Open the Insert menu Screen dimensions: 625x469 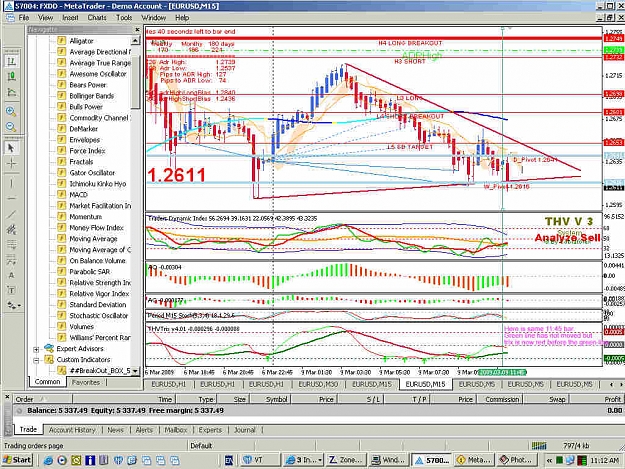click(70, 18)
